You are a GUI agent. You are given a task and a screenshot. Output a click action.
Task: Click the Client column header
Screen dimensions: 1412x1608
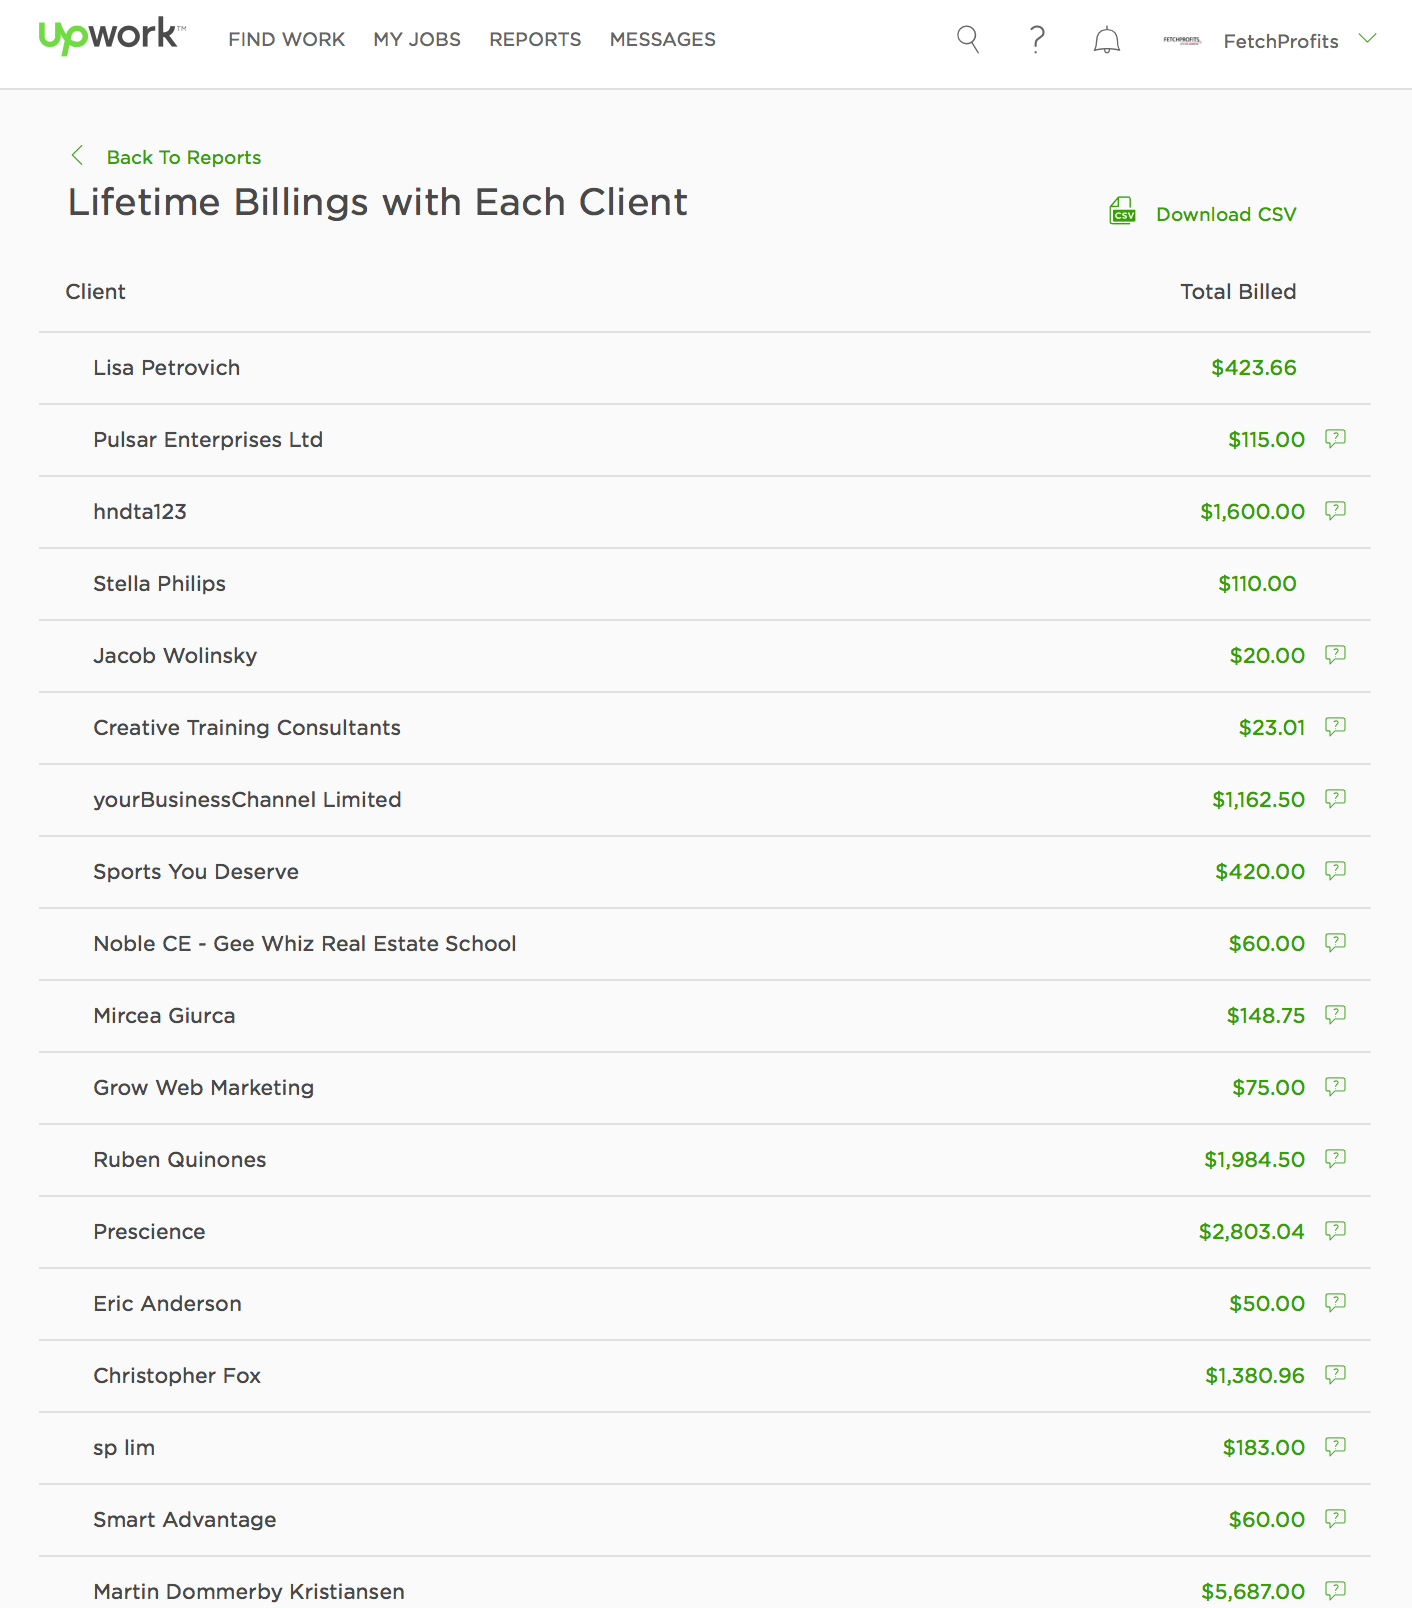[95, 292]
